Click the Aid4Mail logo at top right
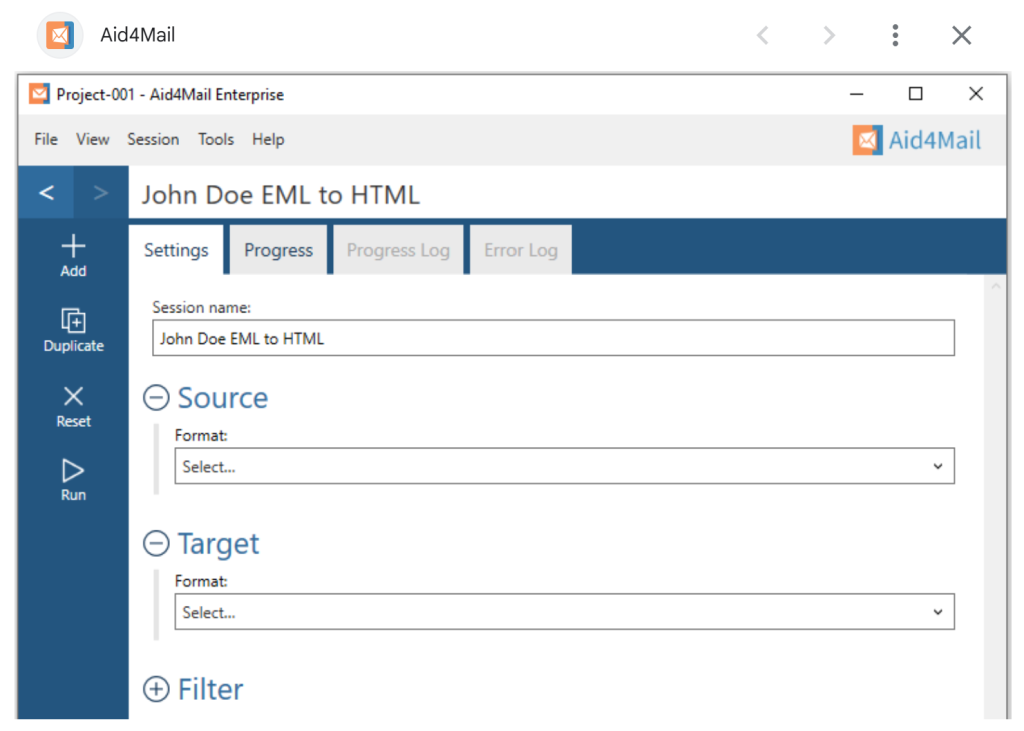 point(916,140)
